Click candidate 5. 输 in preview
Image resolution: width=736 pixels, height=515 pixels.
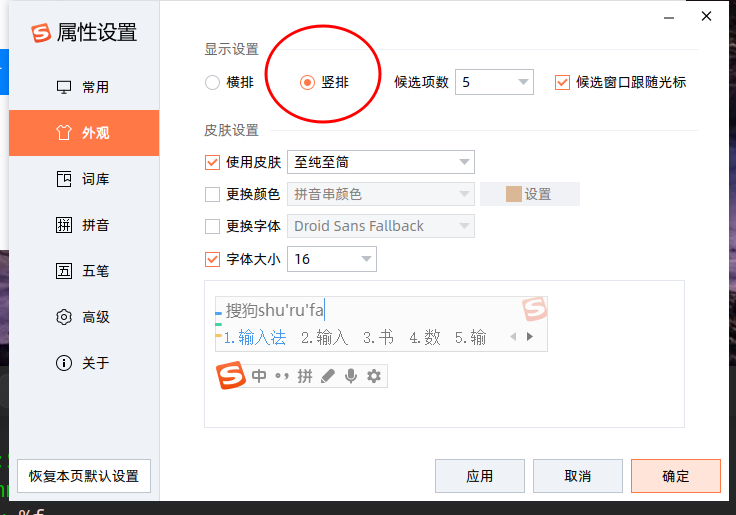point(470,338)
